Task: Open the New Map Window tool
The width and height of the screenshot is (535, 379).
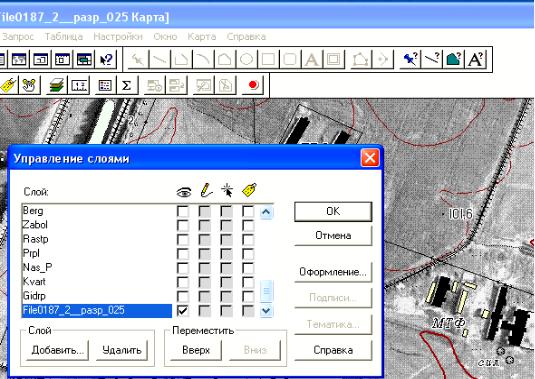Action: (19, 60)
